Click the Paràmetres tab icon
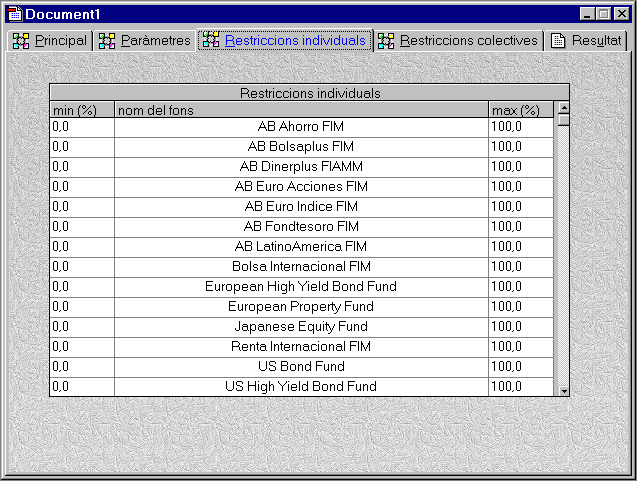The image size is (637, 481). [107, 41]
